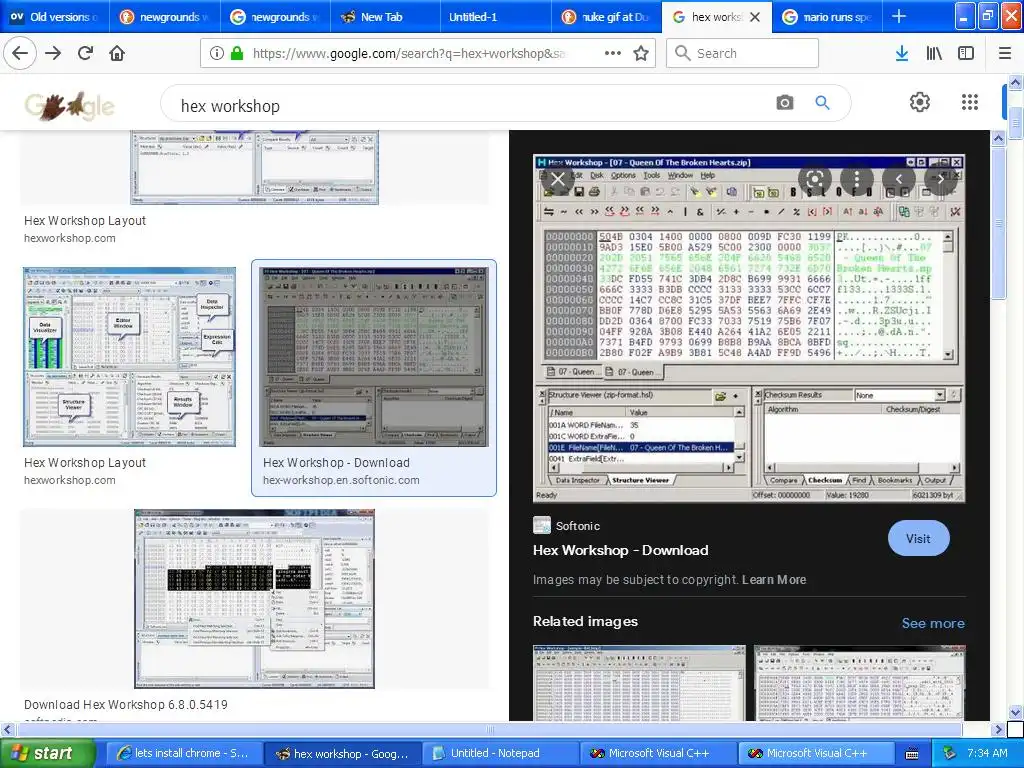
Task: Click the taskbar clock 7:34 AM
Action: 986,753
